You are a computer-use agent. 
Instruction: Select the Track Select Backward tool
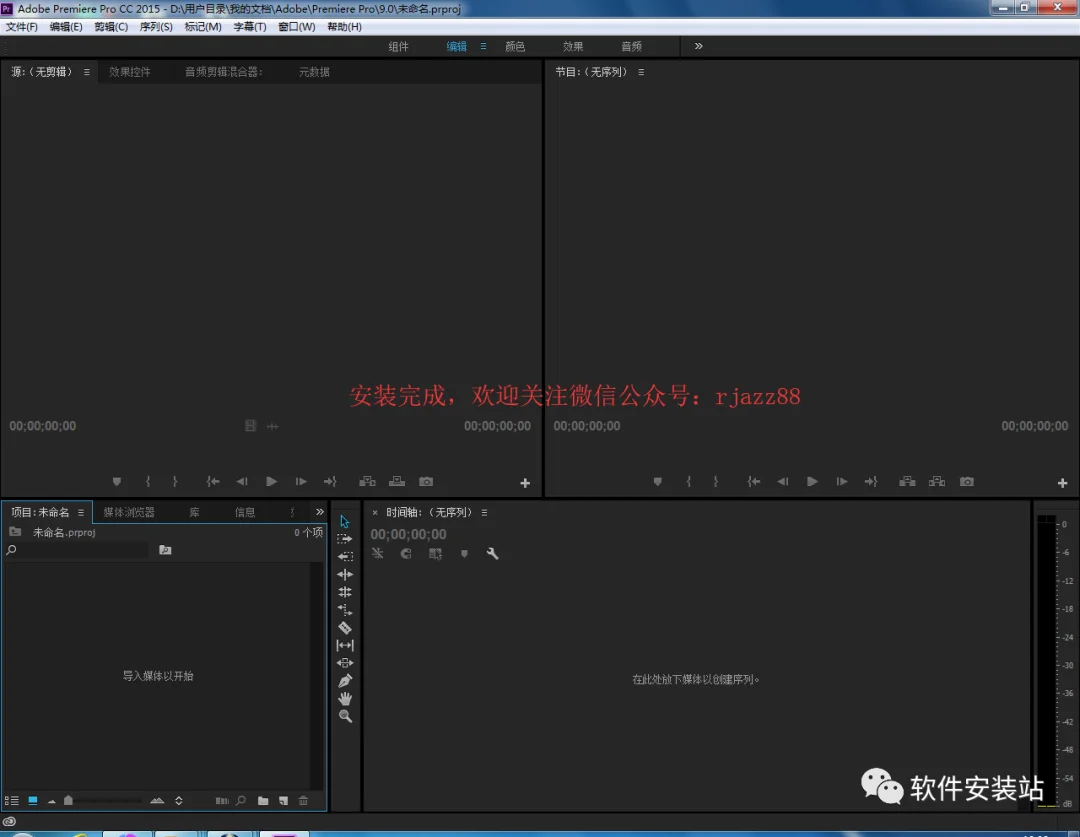coord(344,556)
